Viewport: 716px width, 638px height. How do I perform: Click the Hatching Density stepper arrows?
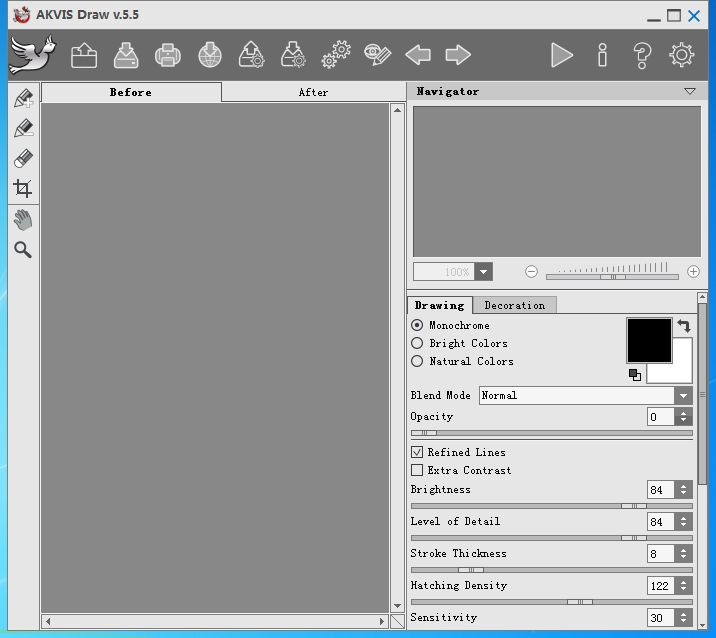[683, 586]
